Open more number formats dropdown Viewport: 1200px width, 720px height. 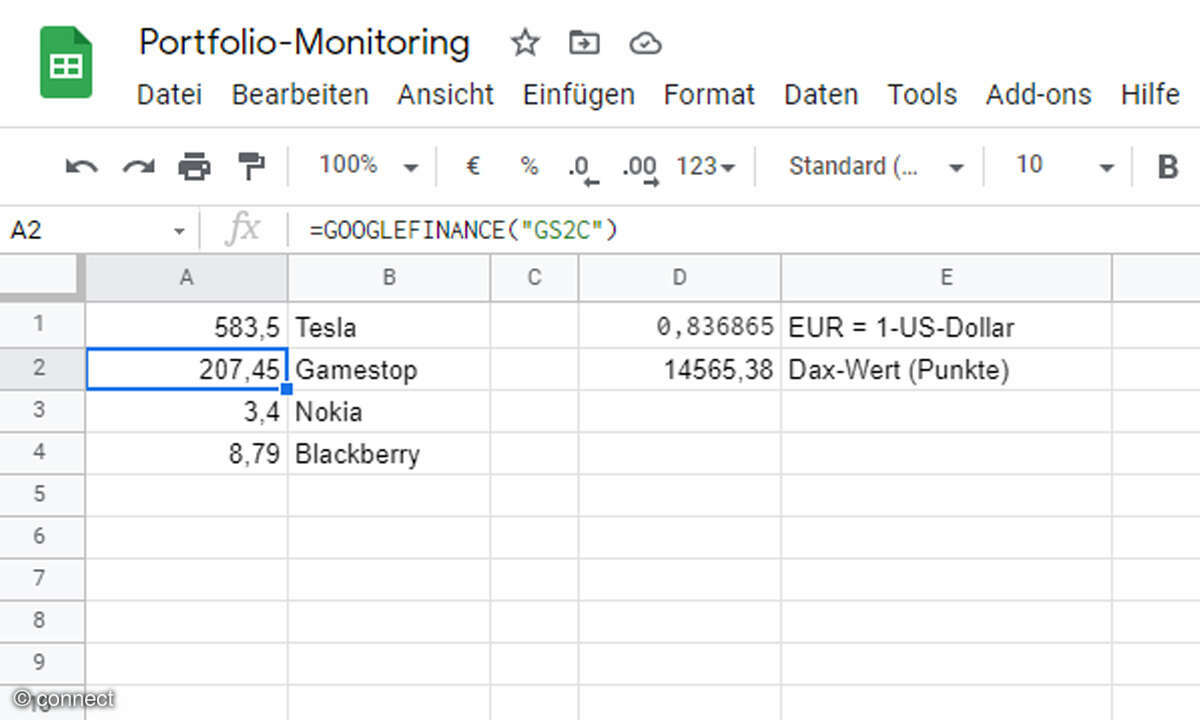pos(706,166)
